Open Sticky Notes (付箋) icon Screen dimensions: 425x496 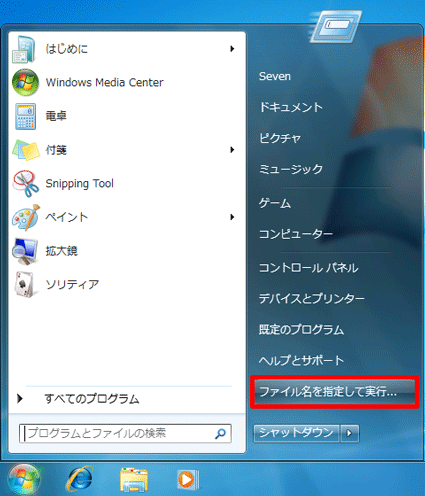pos(25,150)
